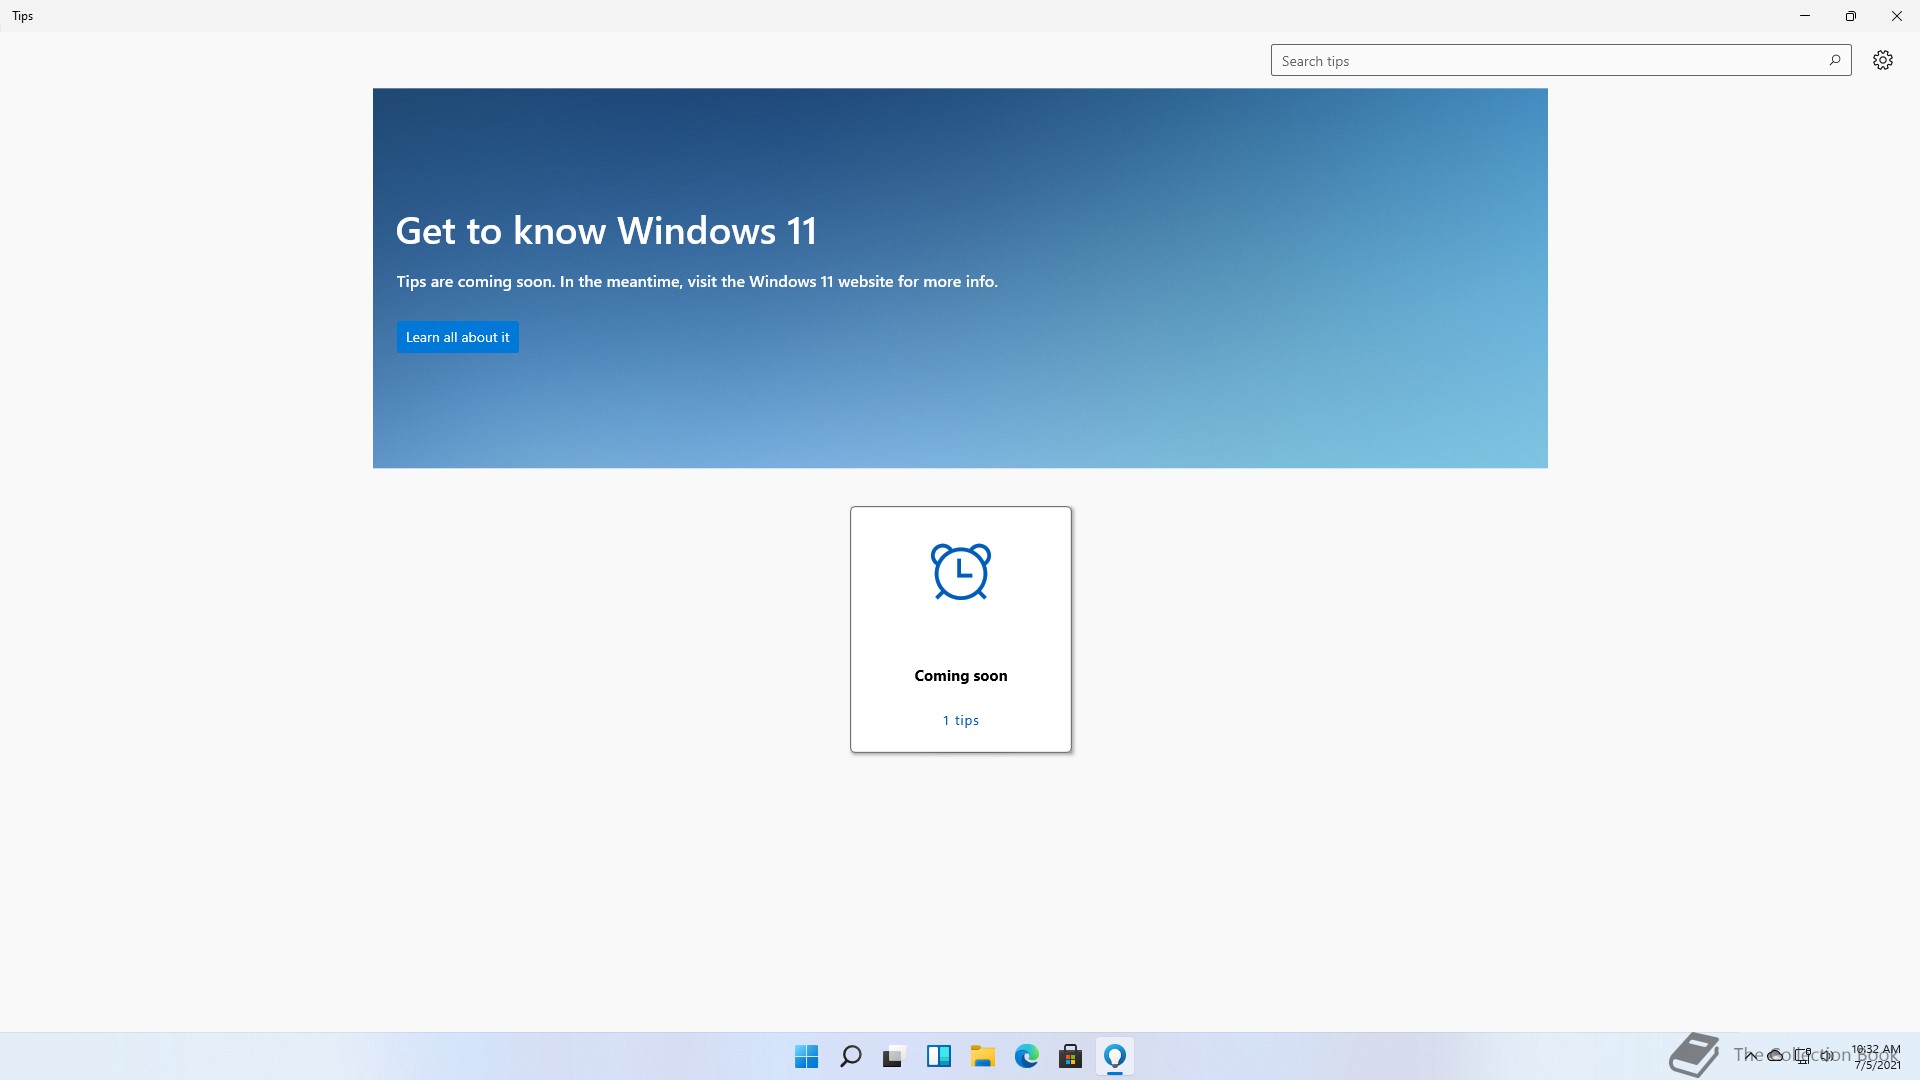Open Task View icon on taskbar
This screenshot has height=1080, width=1920.
894,1056
